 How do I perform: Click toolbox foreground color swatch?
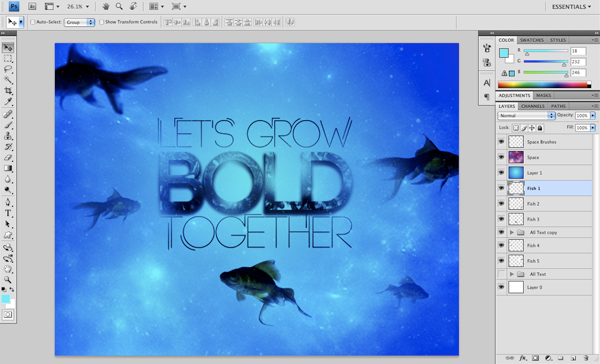[x=6, y=299]
